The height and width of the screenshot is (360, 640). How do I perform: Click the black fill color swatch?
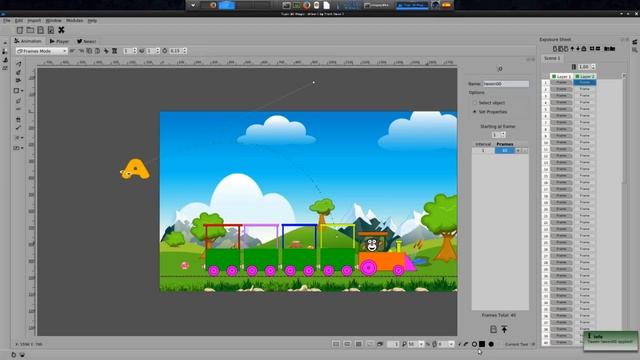tap(482, 344)
